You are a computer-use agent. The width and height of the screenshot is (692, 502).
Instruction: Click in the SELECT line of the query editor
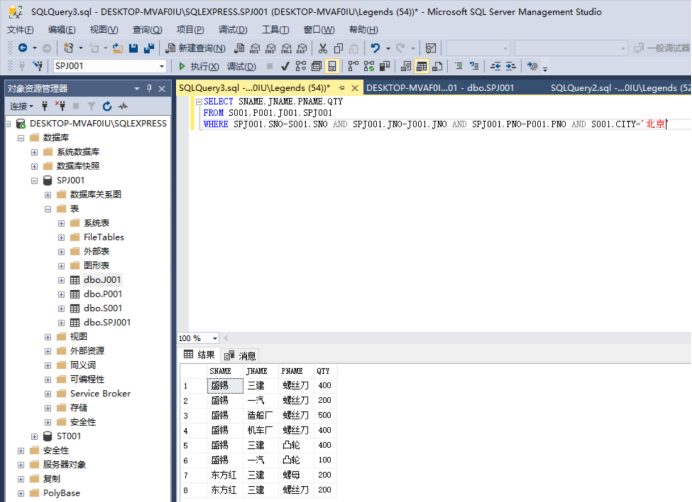point(273,102)
